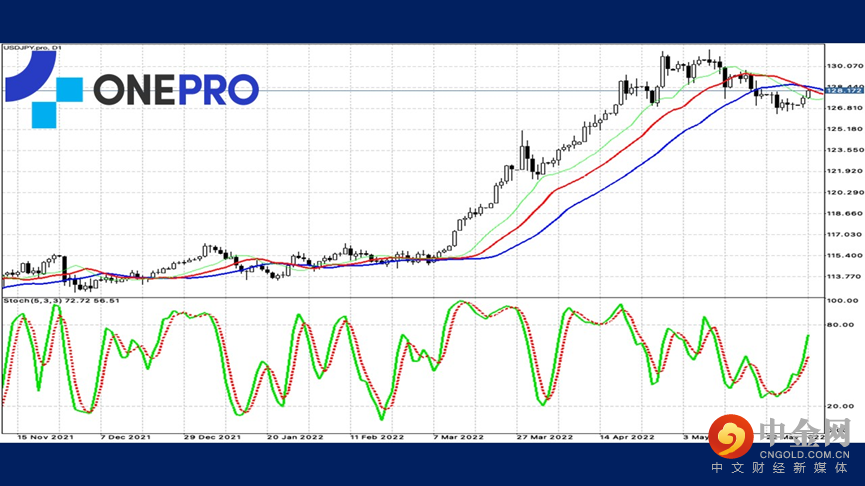Click the ONEPRO logo text

coord(176,90)
